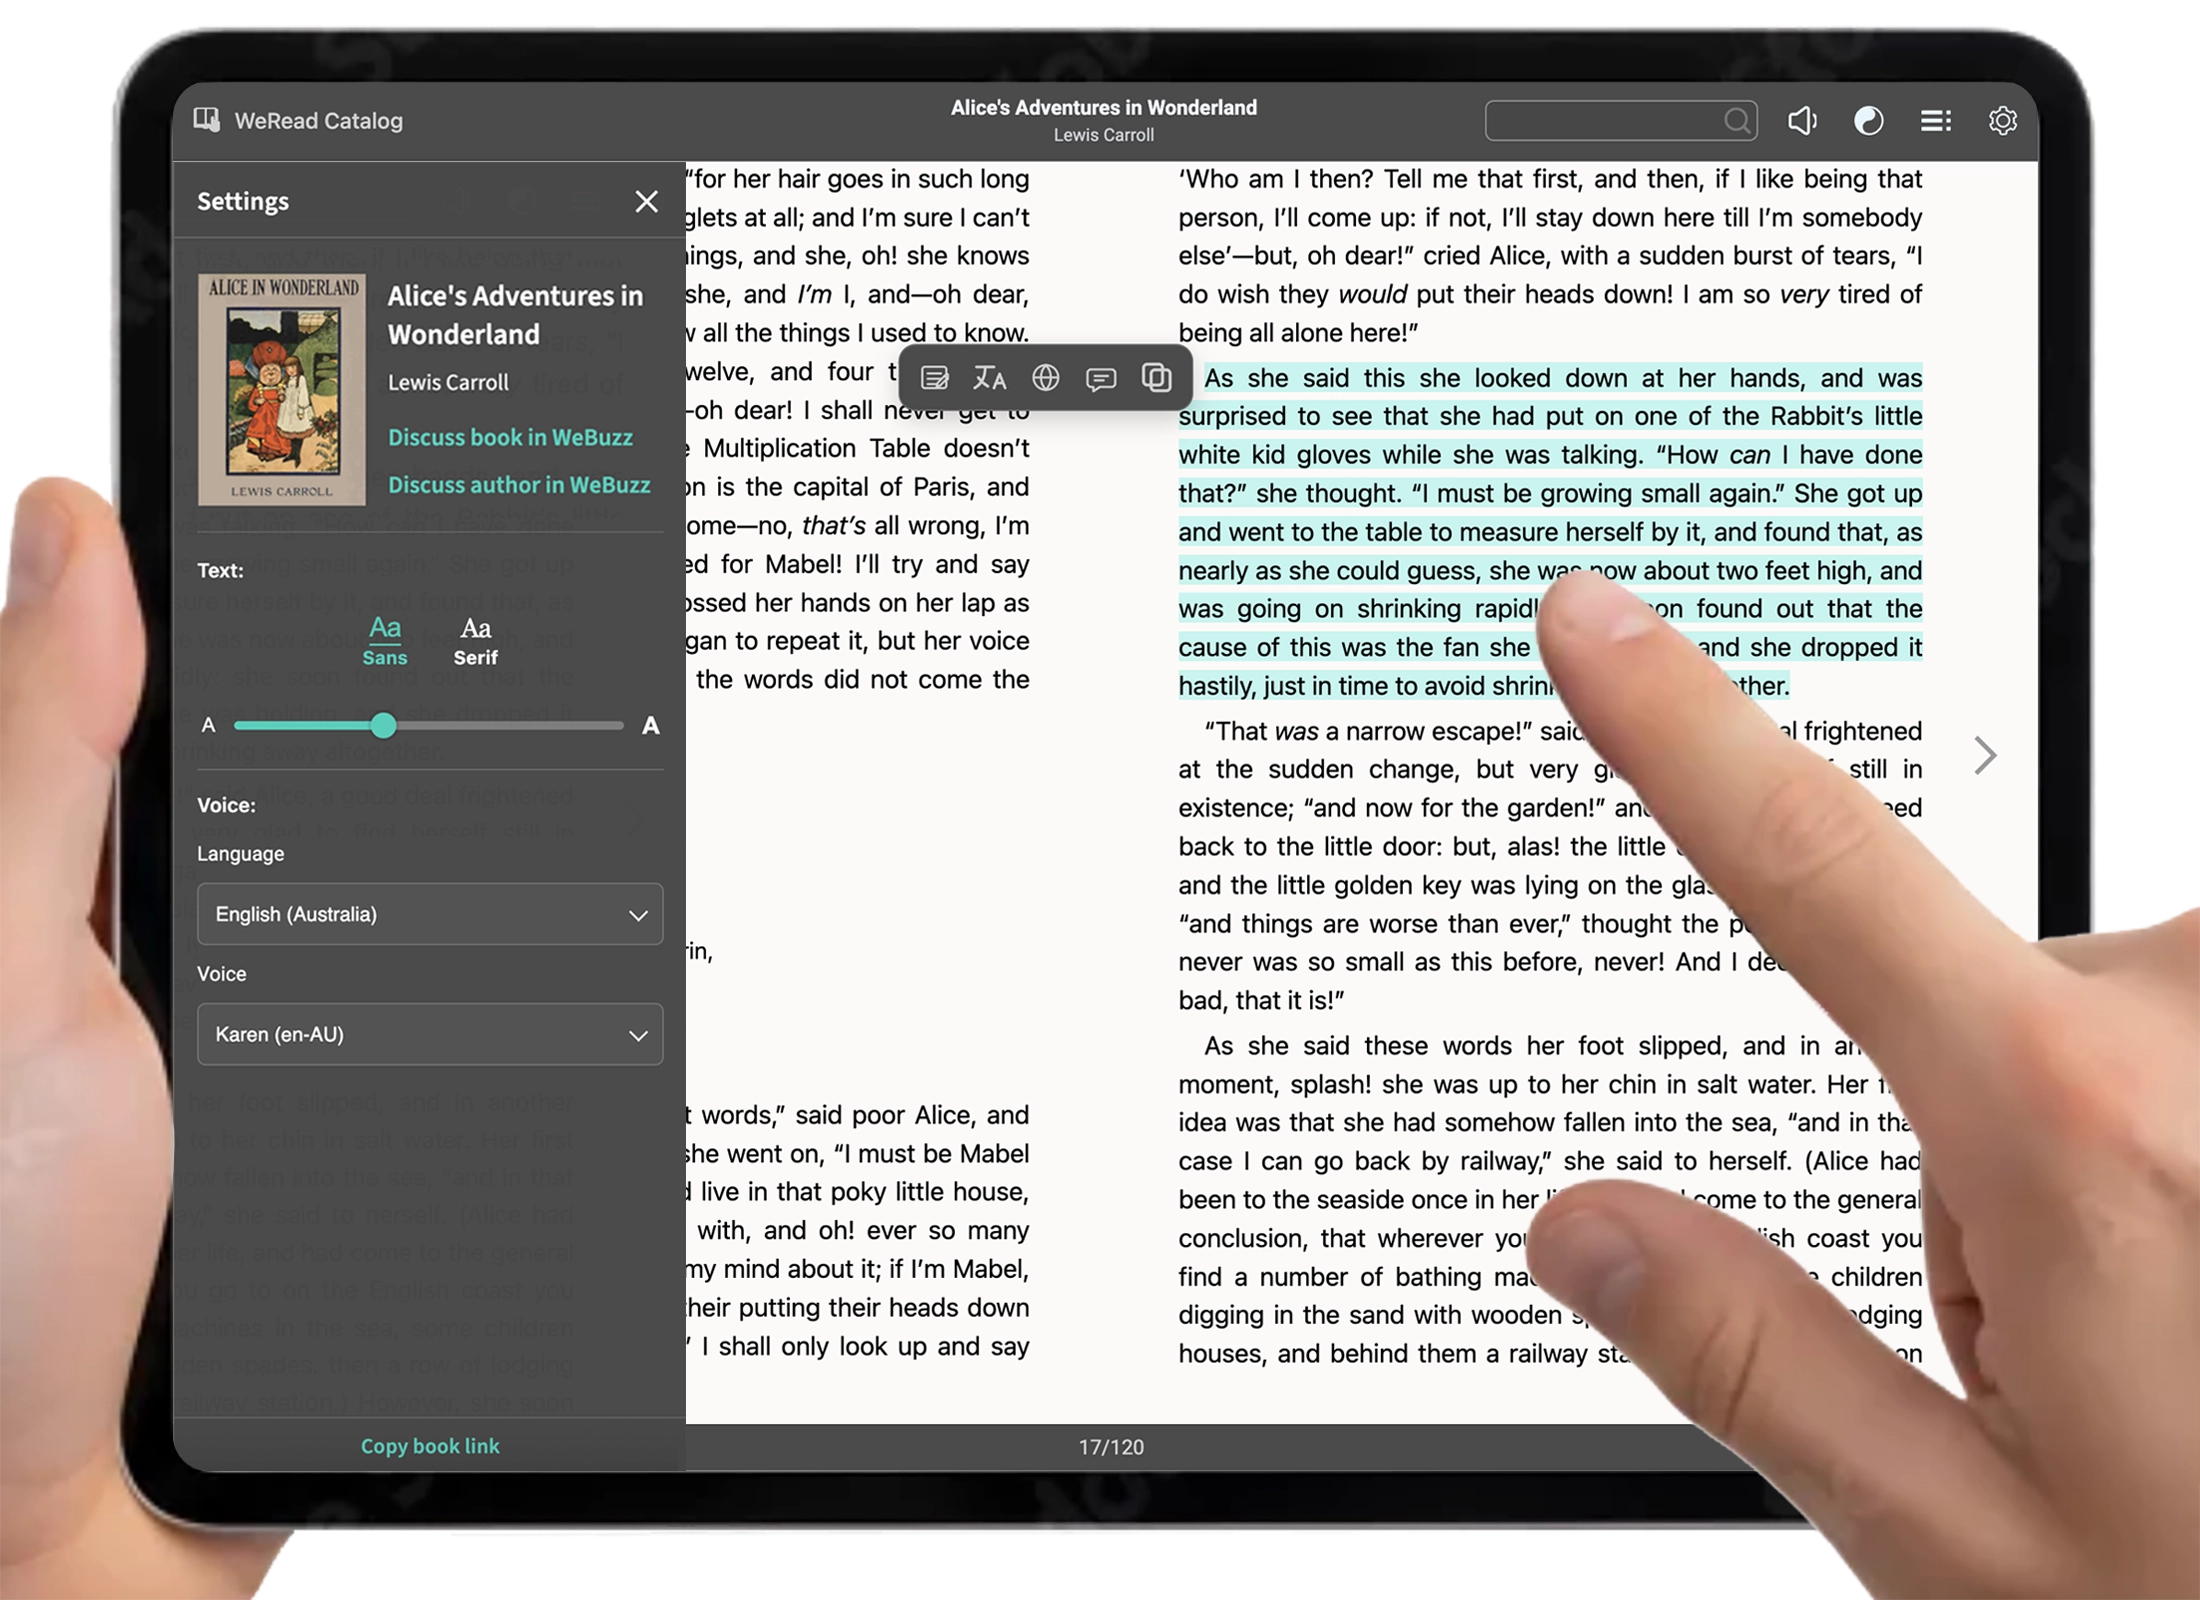Open the table of contents list icon
The image size is (2200, 1600).
1935,121
